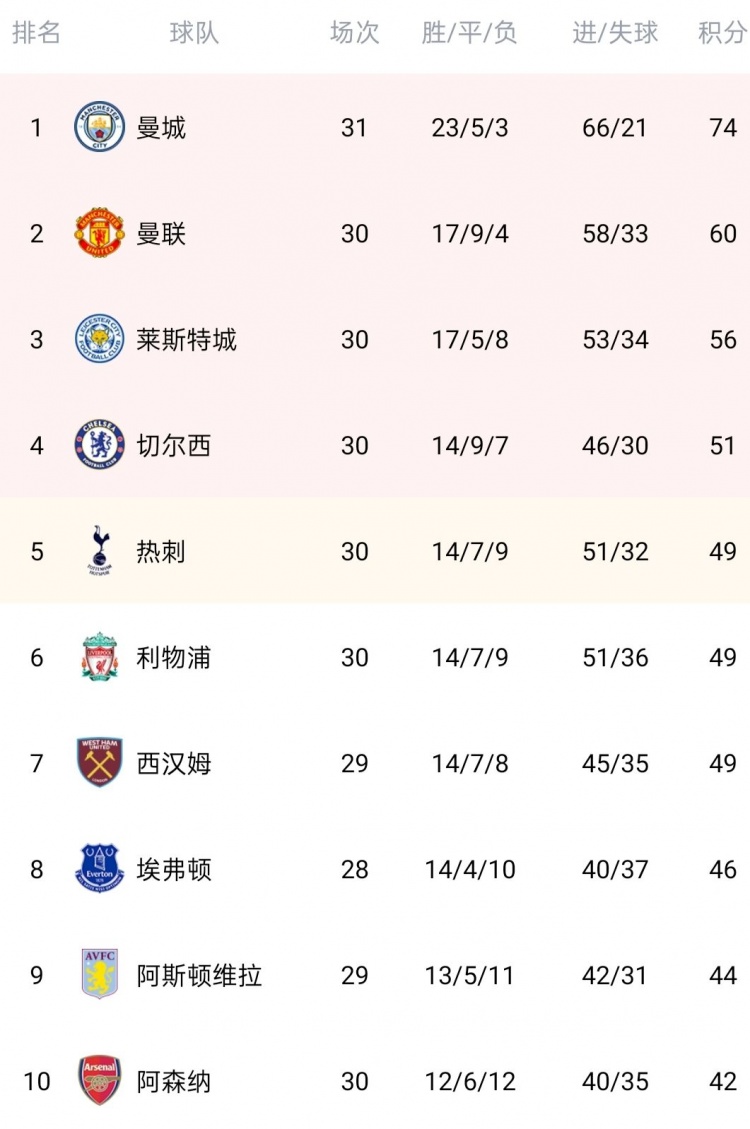
Task: Click the Everton club crest
Action: coord(99,868)
